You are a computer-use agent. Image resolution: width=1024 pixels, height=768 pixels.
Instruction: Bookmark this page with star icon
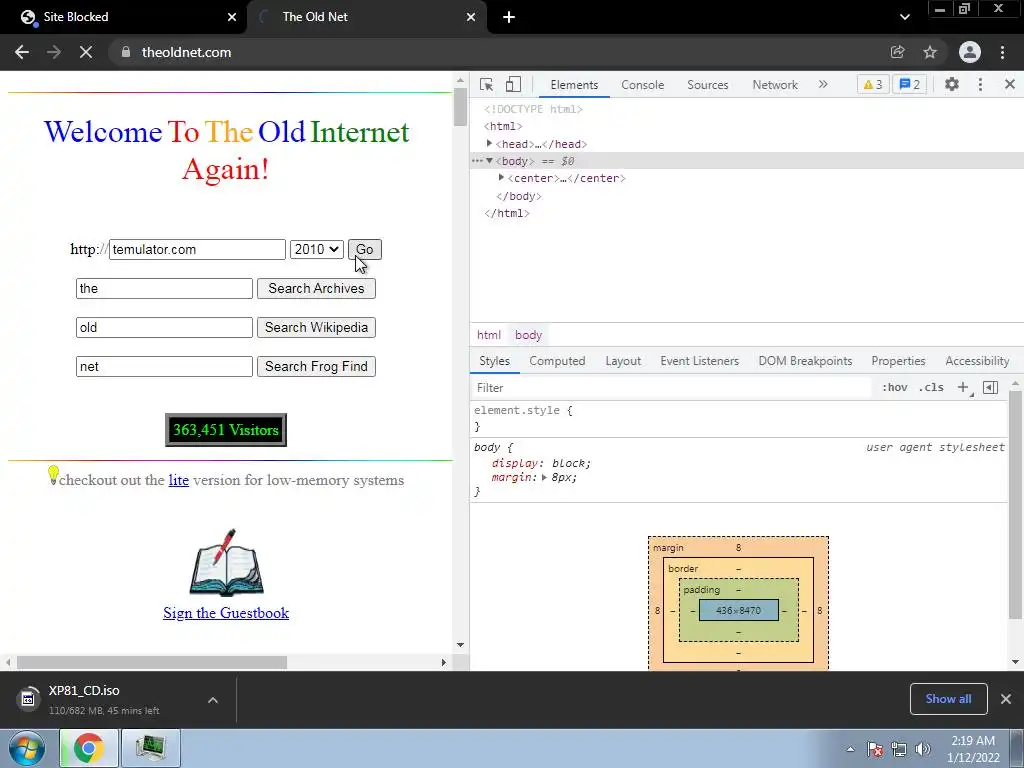tap(930, 52)
